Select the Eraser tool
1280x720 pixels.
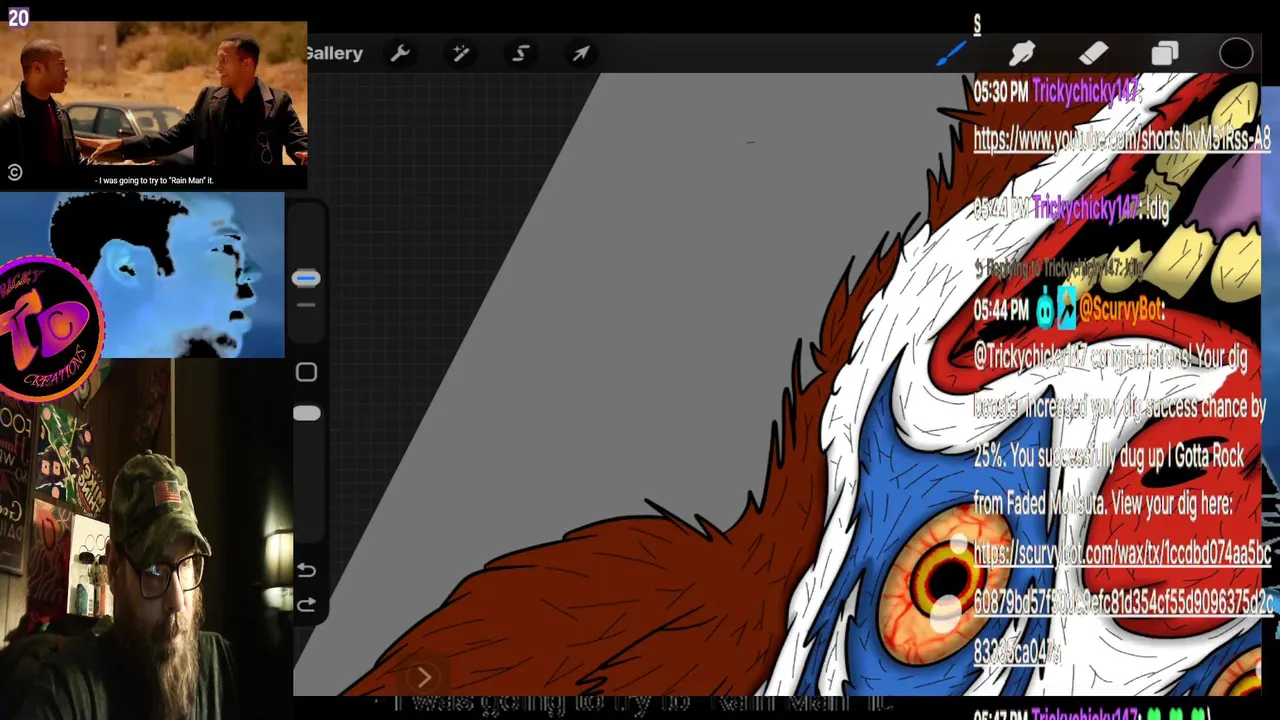1093,53
